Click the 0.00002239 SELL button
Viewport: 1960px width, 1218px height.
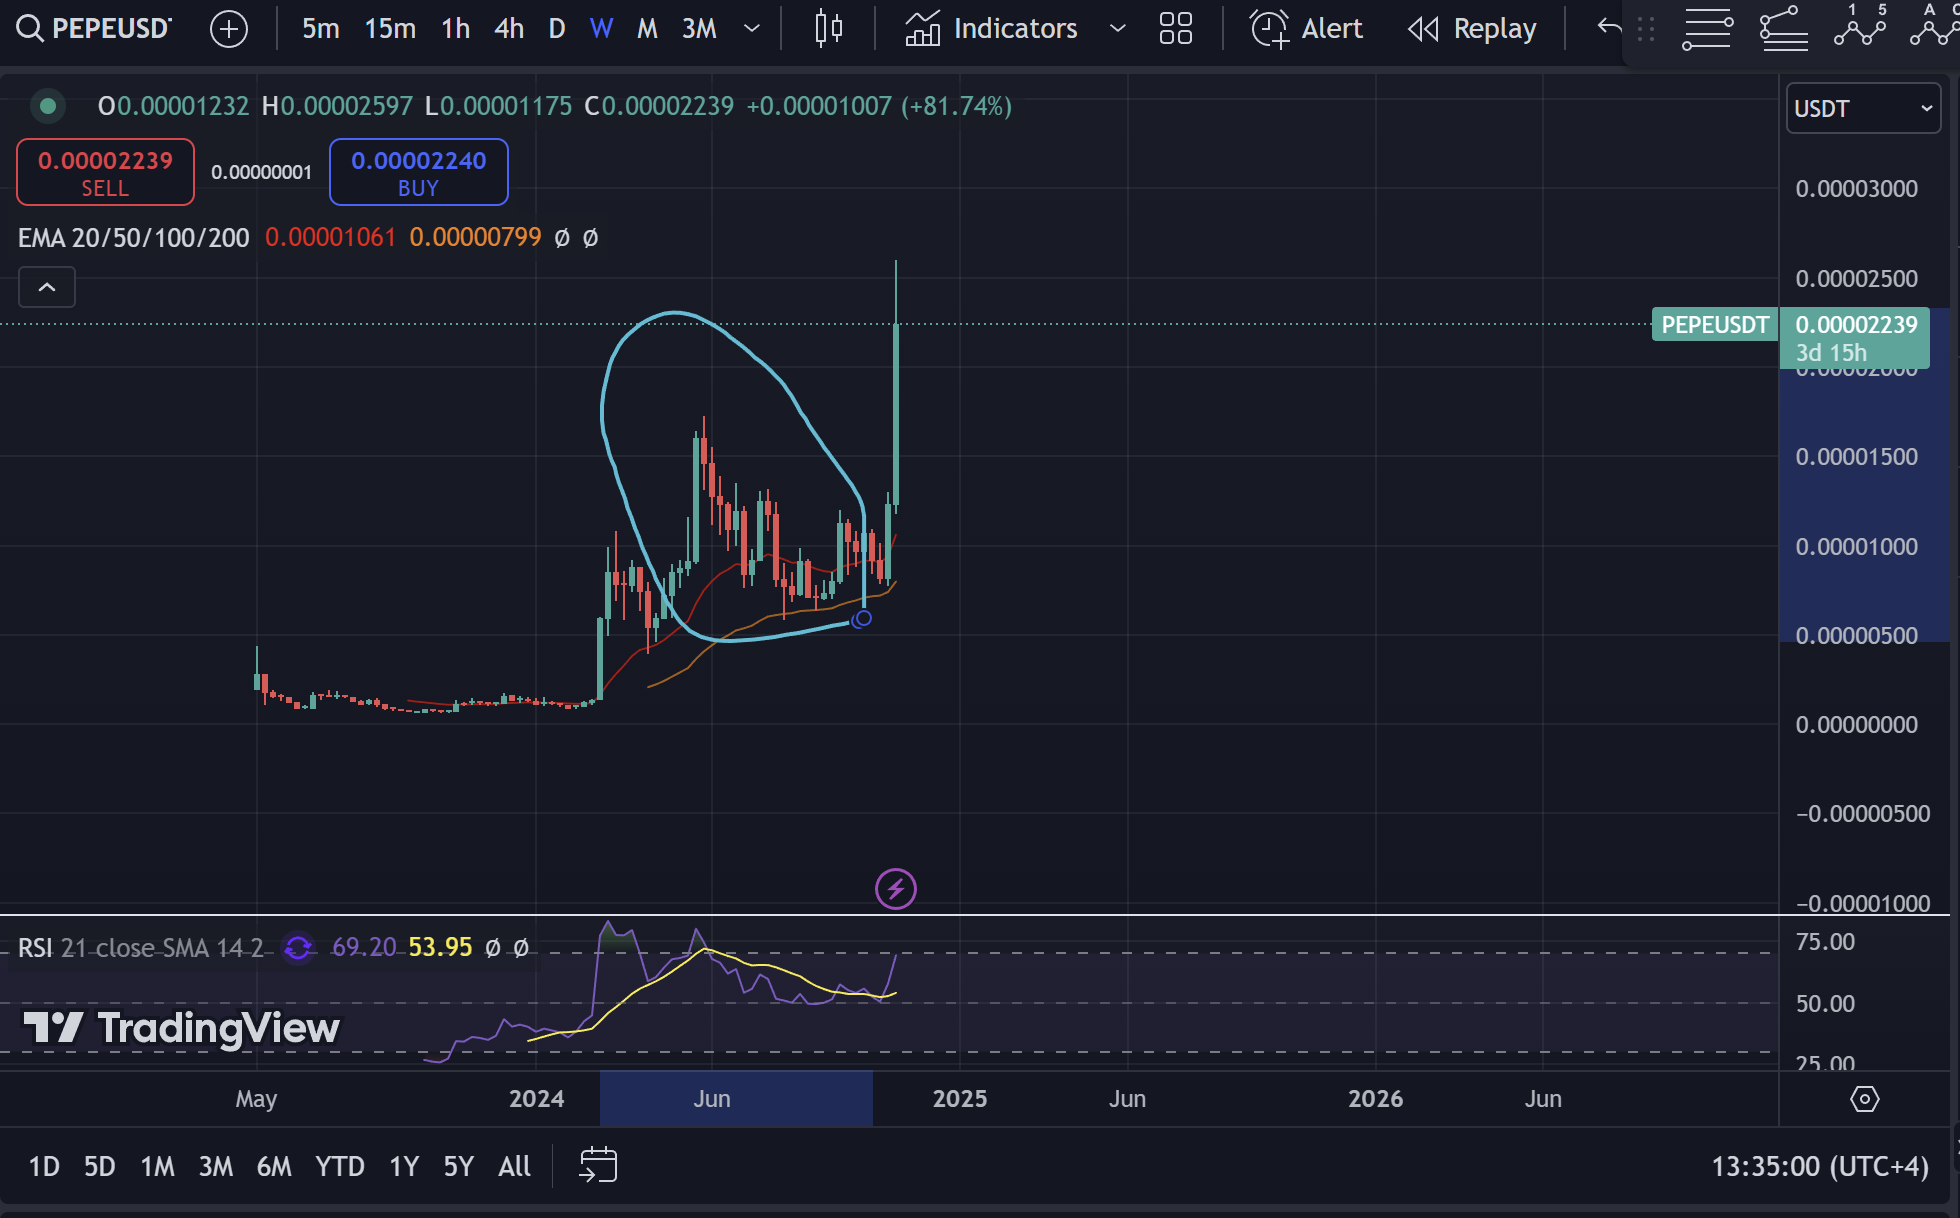(x=105, y=172)
